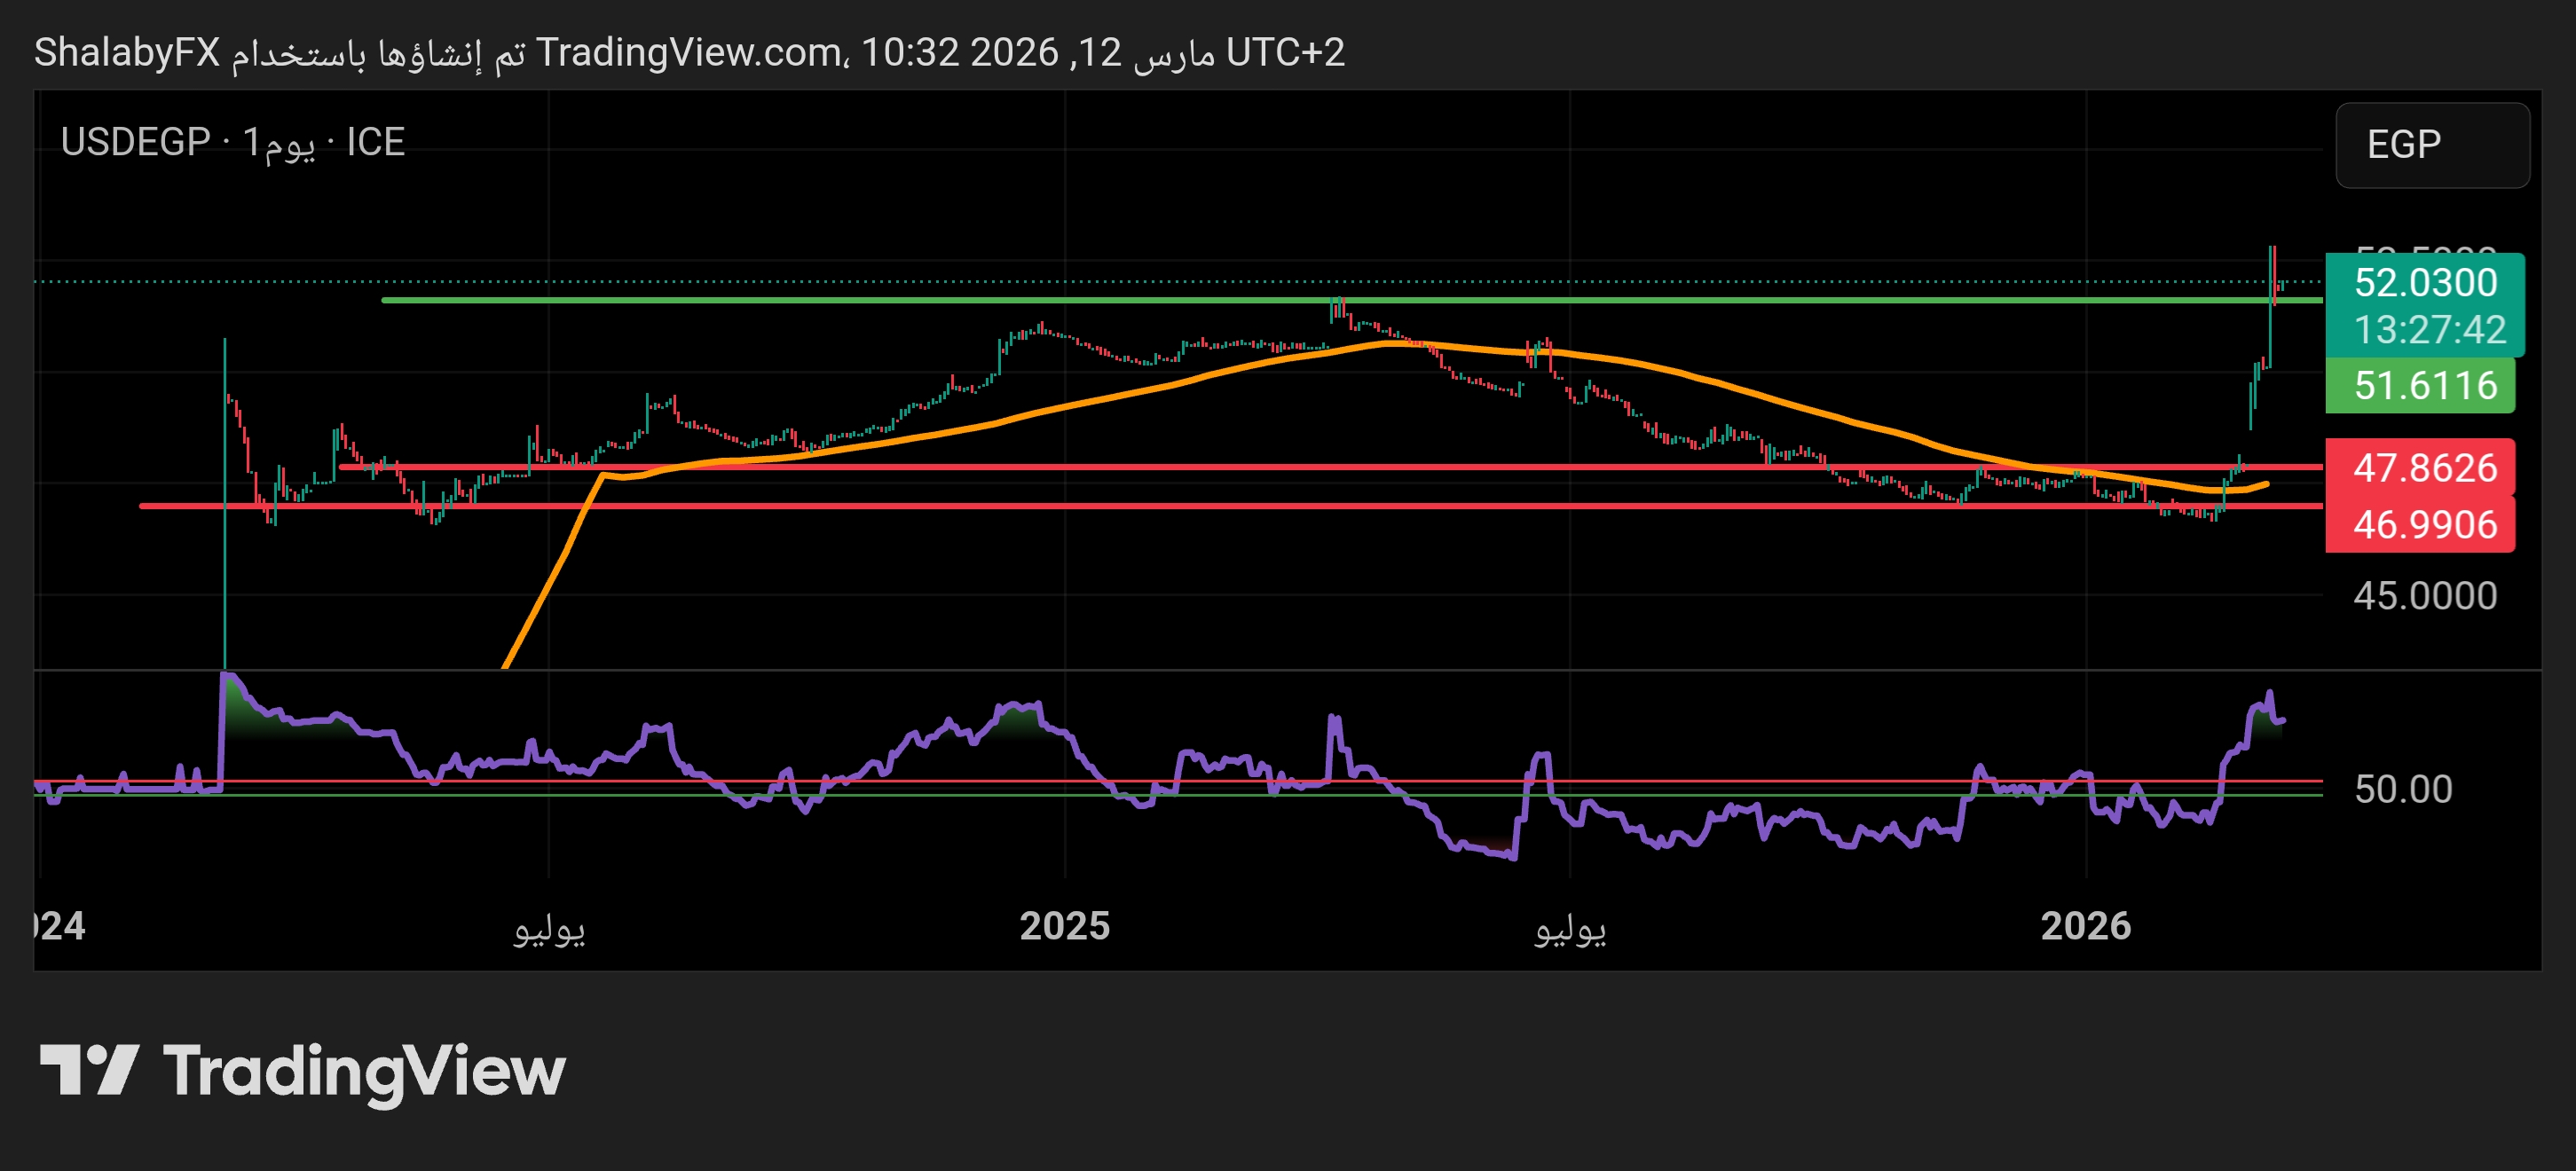Click the 45.0000 price axis value
This screenshot has height=1171, width=2576.
[2424, 596]
